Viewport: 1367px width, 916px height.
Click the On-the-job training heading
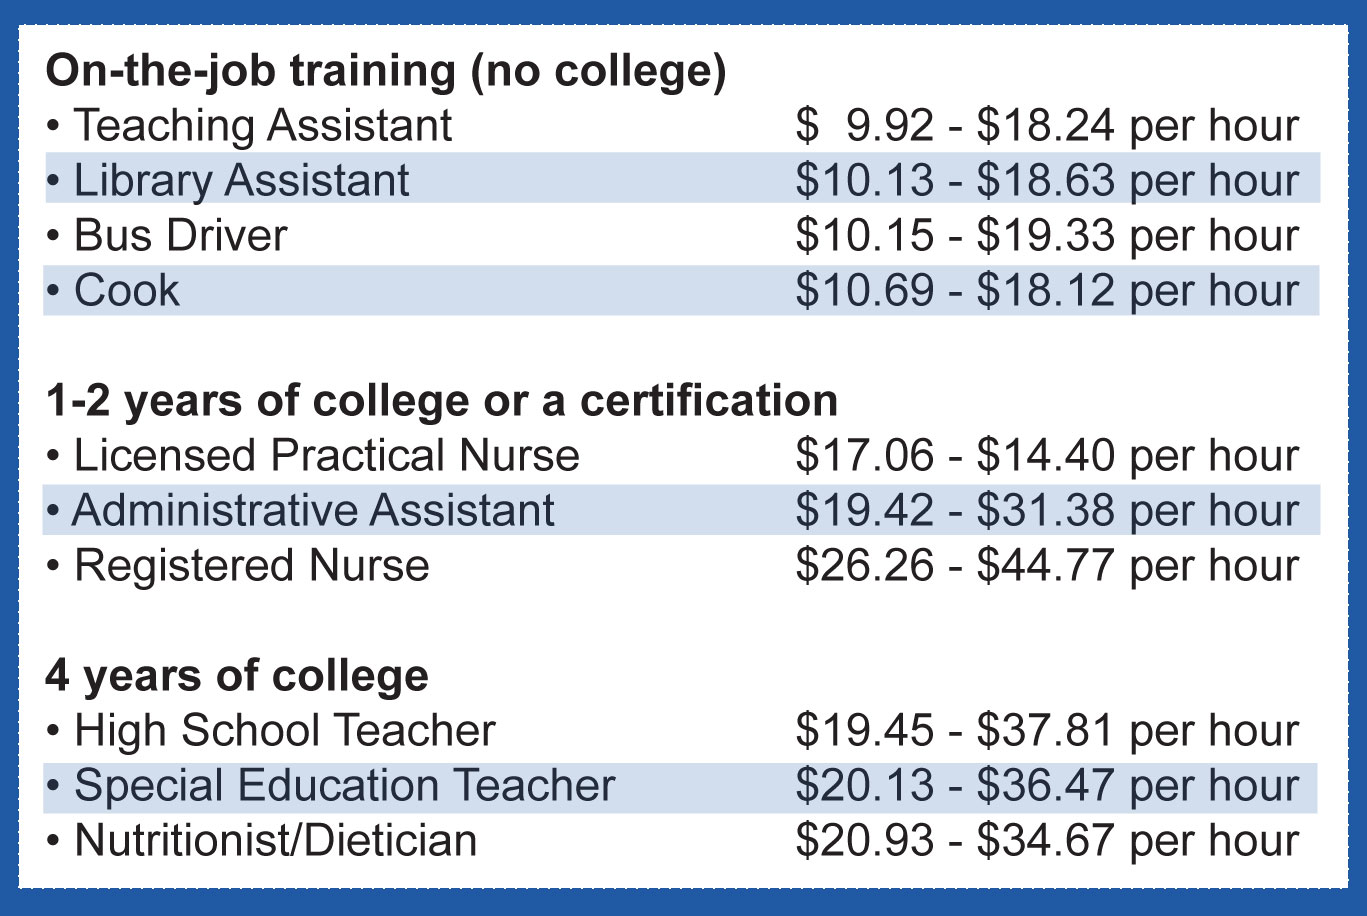click(x=386, y=72)
